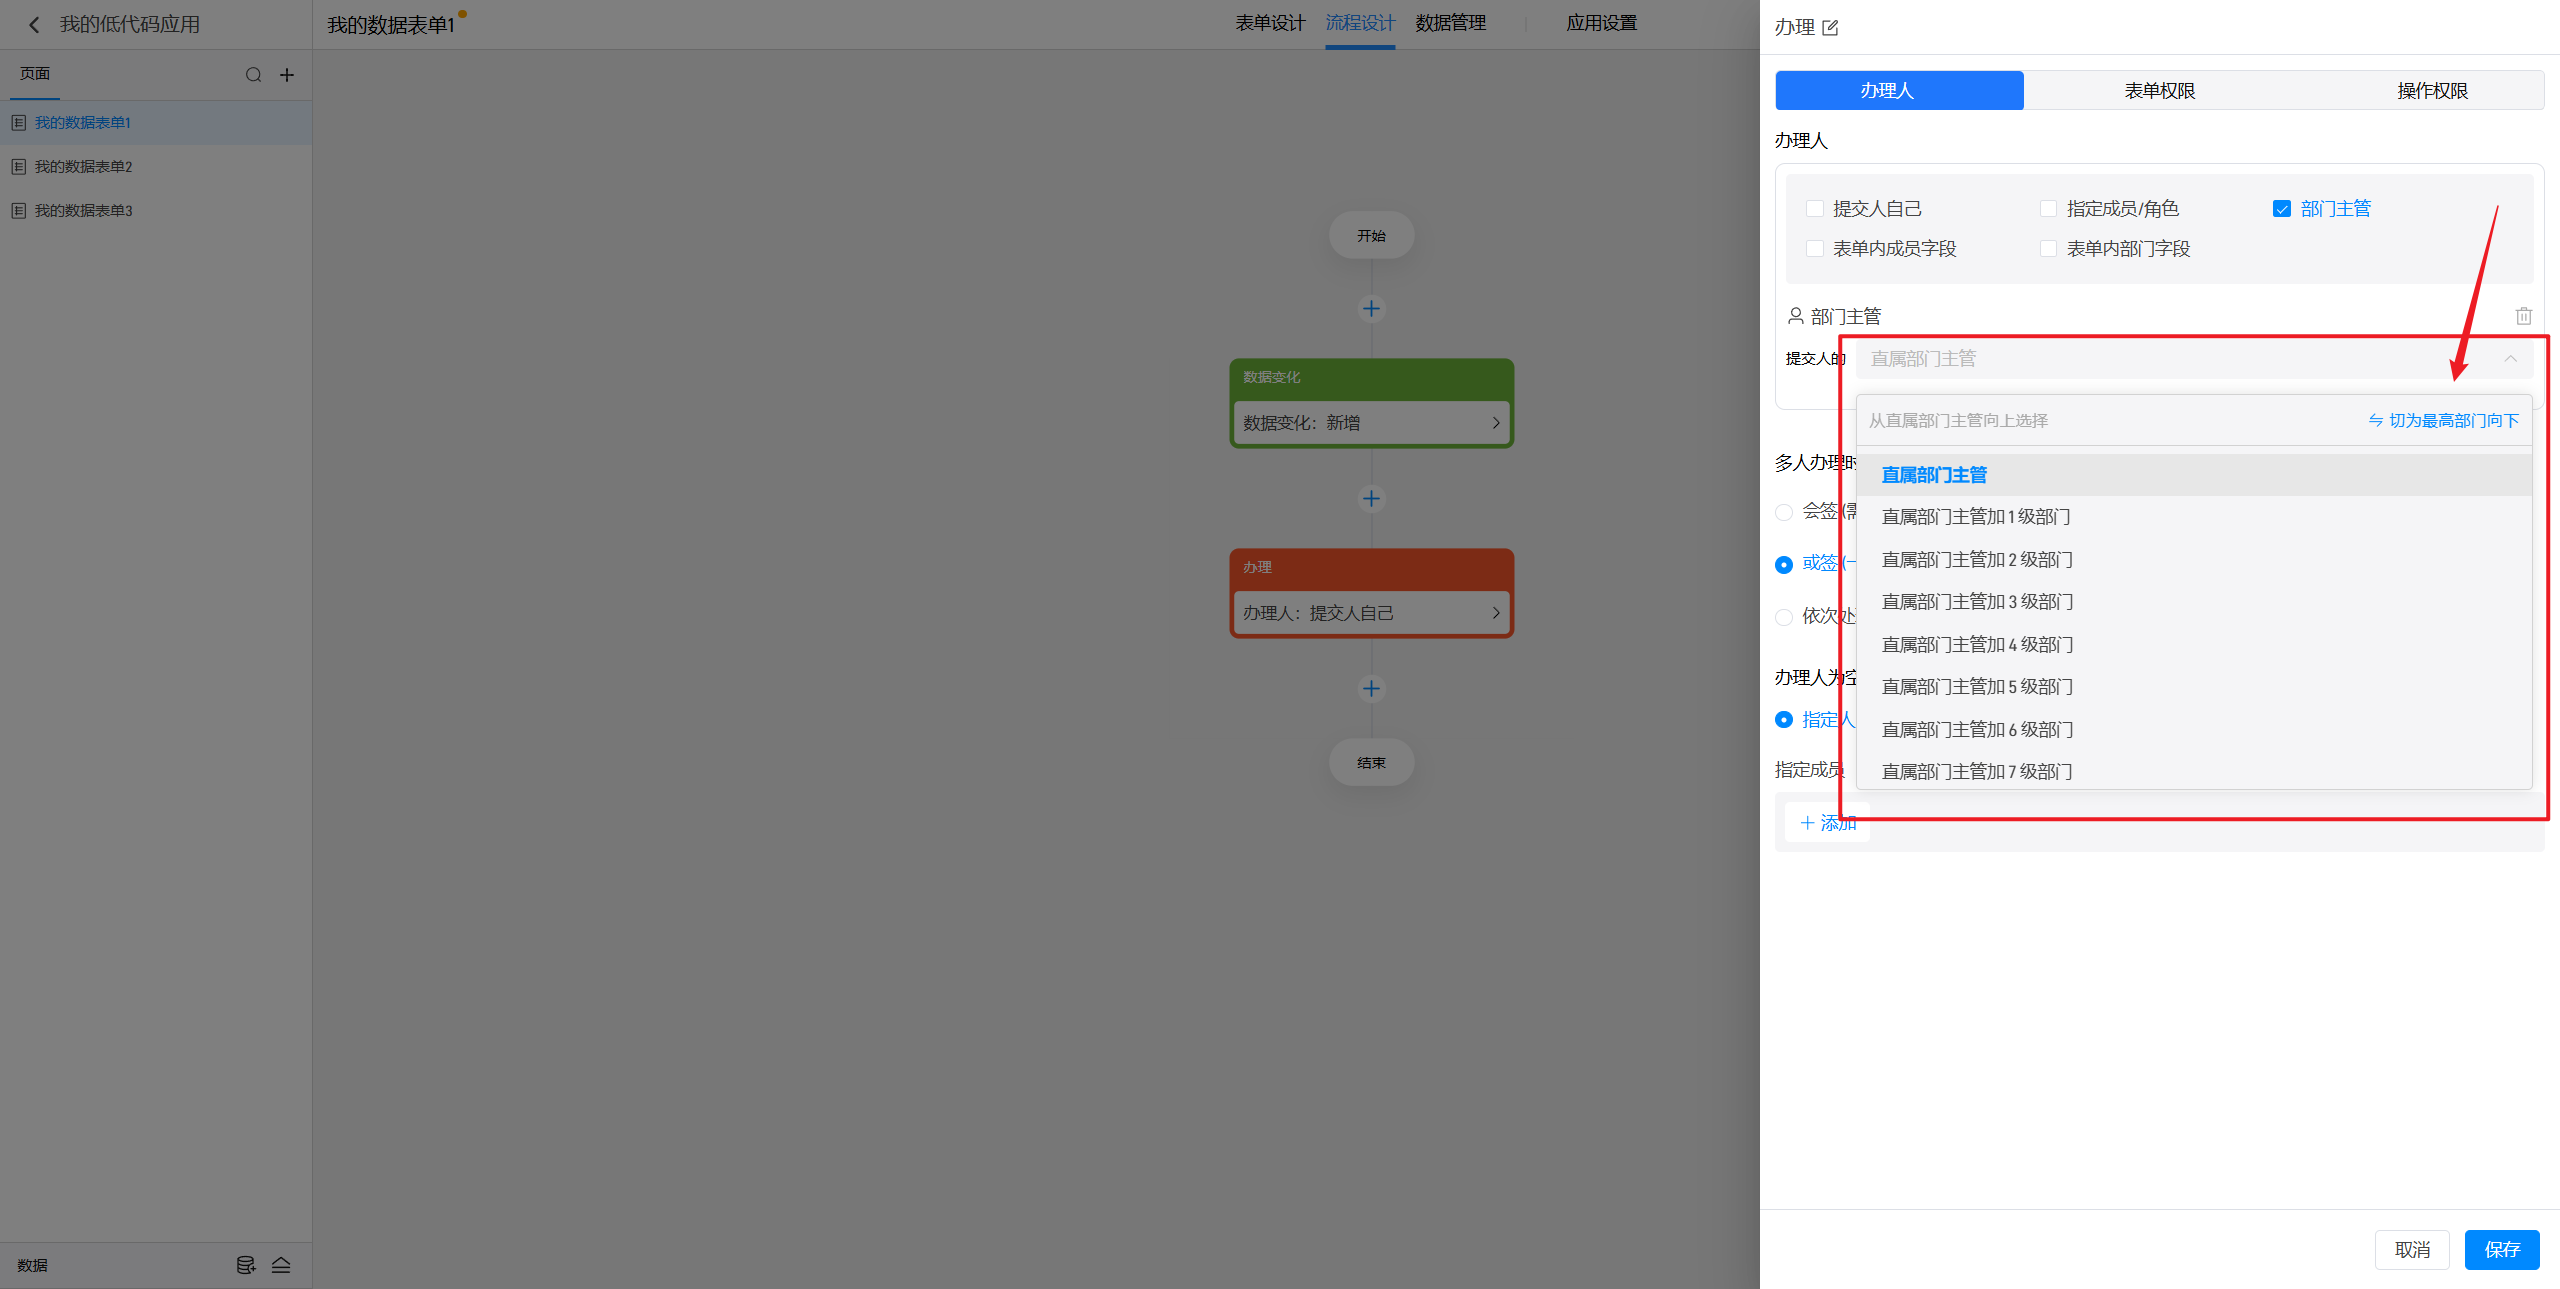The image size is (2560, 1289).
Task: Select 我的数据表单2 in page list
Action: (84, 167)
